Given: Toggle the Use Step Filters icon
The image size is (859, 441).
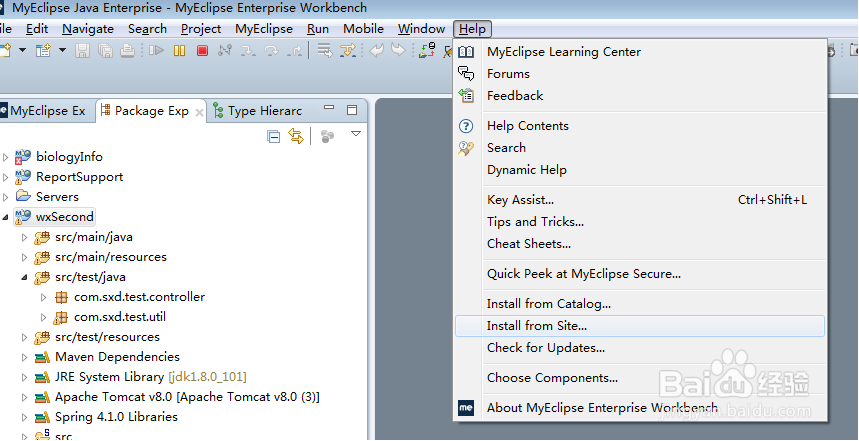Looking at the screenshot, I should (x=348, y=51).
